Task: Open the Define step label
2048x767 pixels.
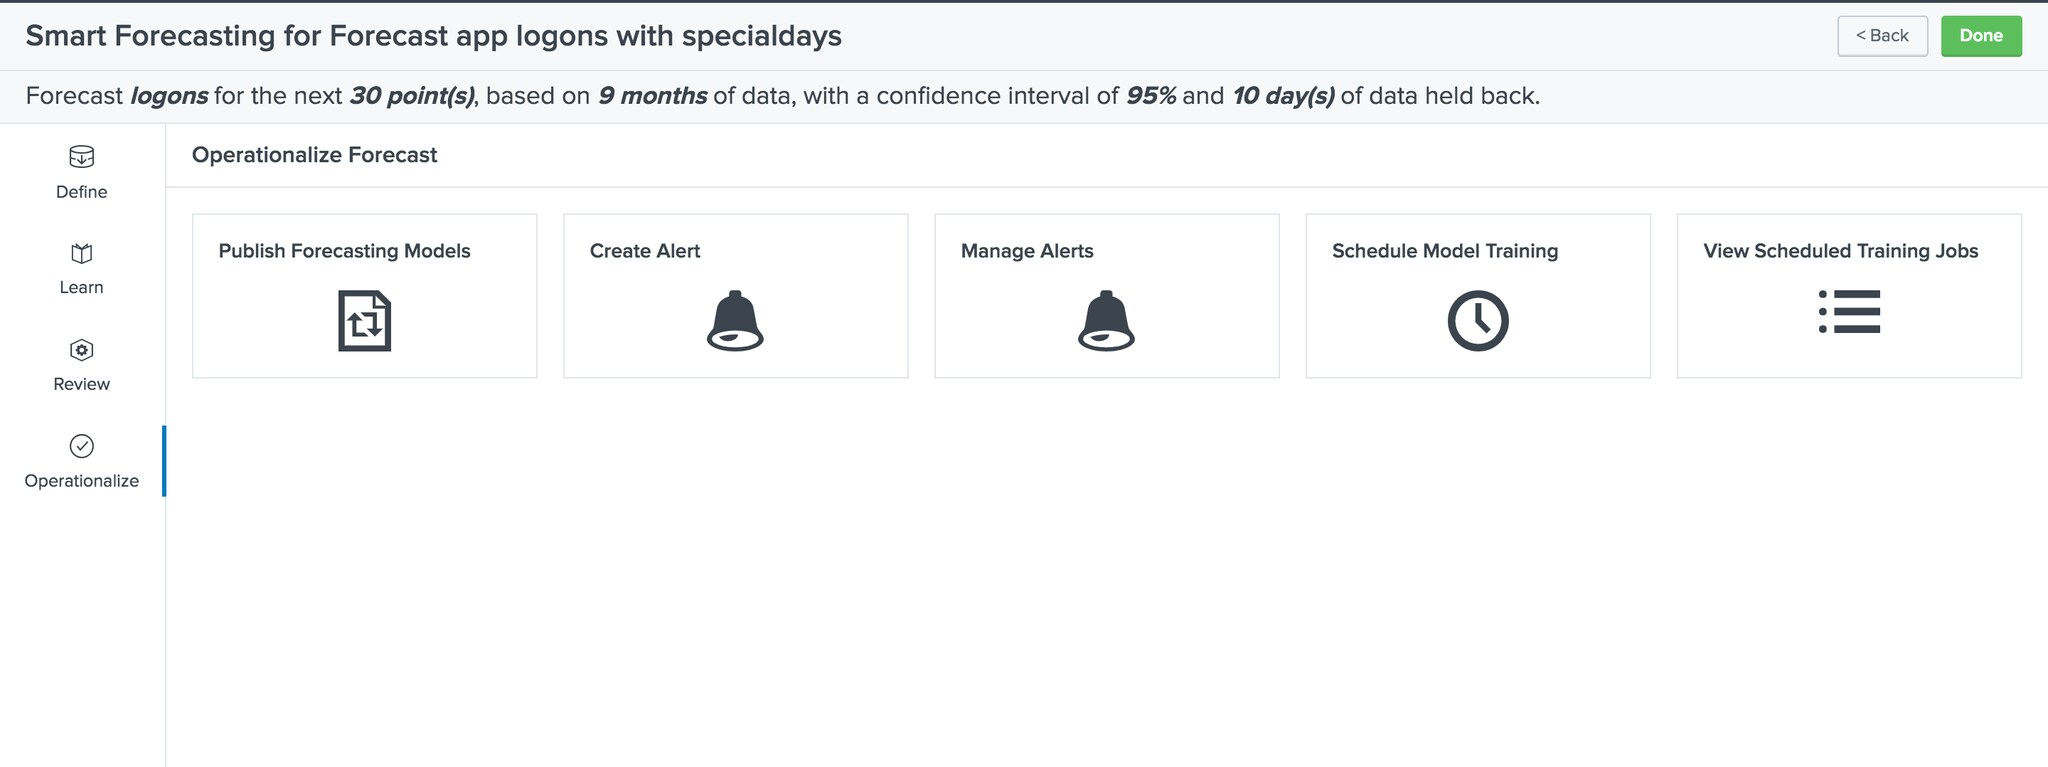Action: 82,192
